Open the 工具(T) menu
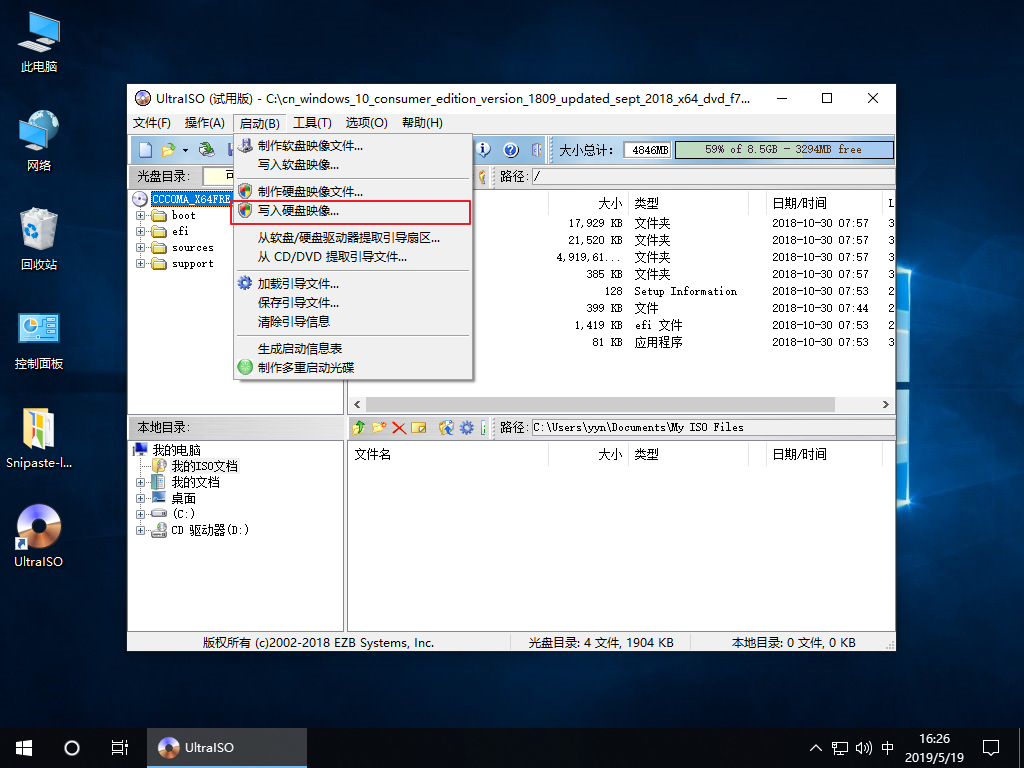The image size is (1024, 768). point(312,123)
